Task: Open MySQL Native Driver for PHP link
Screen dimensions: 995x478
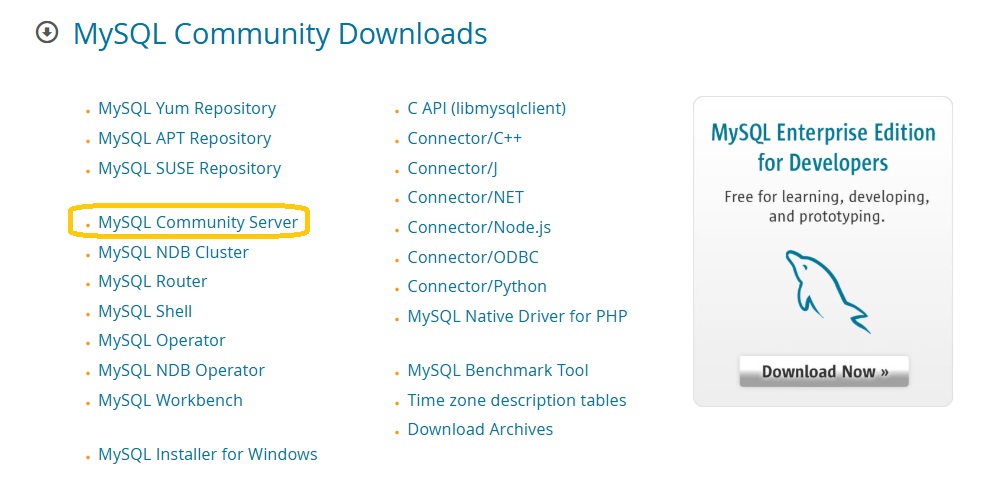Action: coord(517,316)
